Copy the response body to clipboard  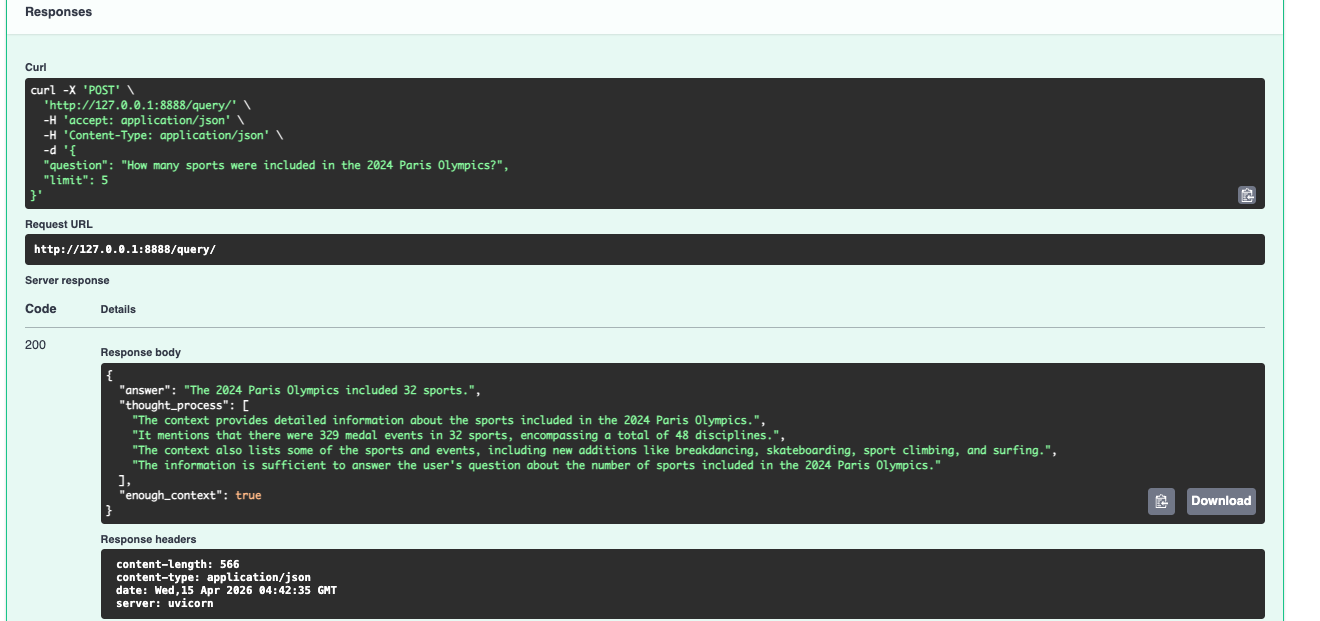1161,501
